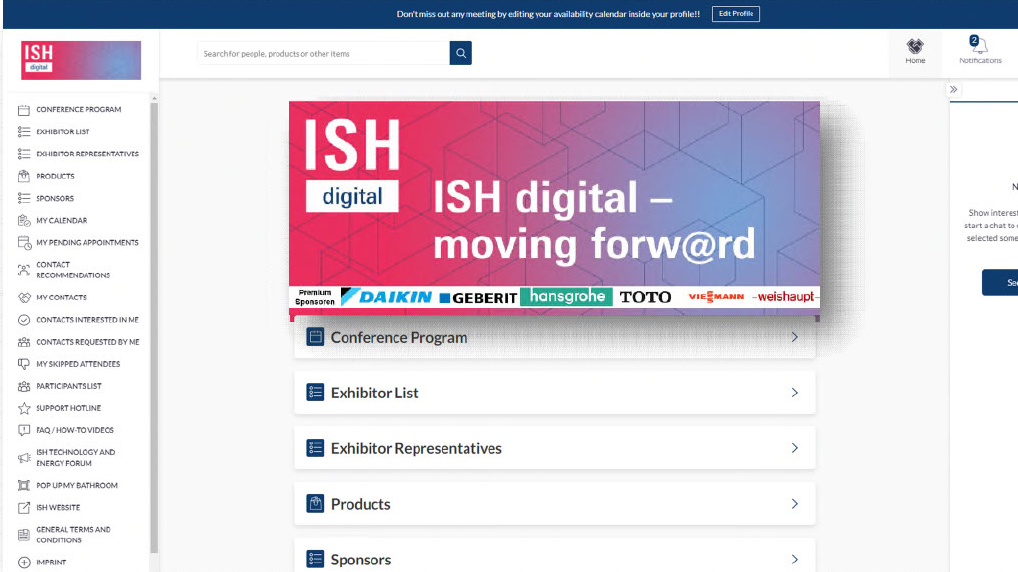Click the Contacts Requested By Me icon
The height and width of the screenshot is (572, 1018).
point(24,342)
